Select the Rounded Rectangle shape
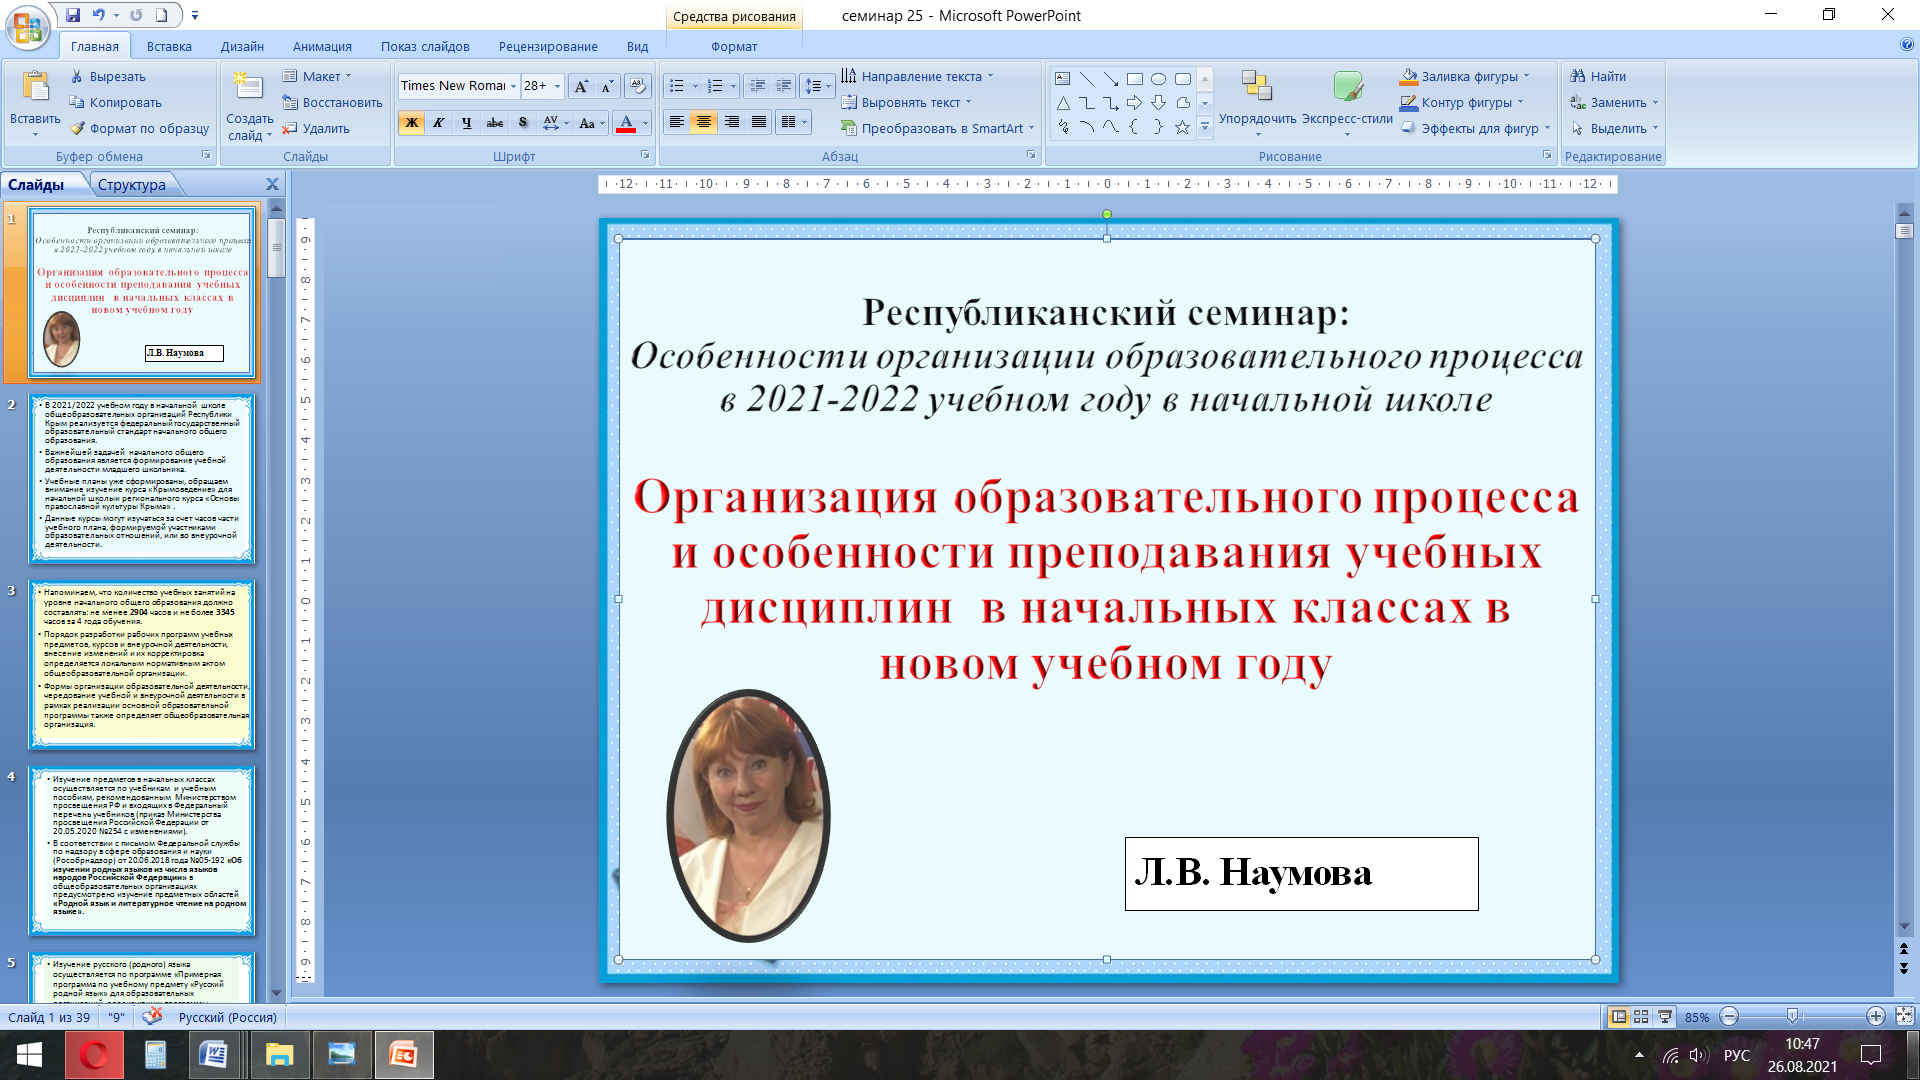 tap(1183, 79)
